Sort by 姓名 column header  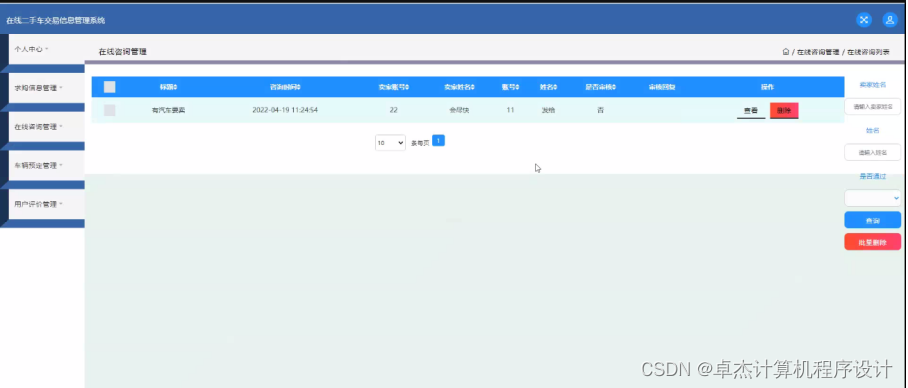[x=548, y=87]
